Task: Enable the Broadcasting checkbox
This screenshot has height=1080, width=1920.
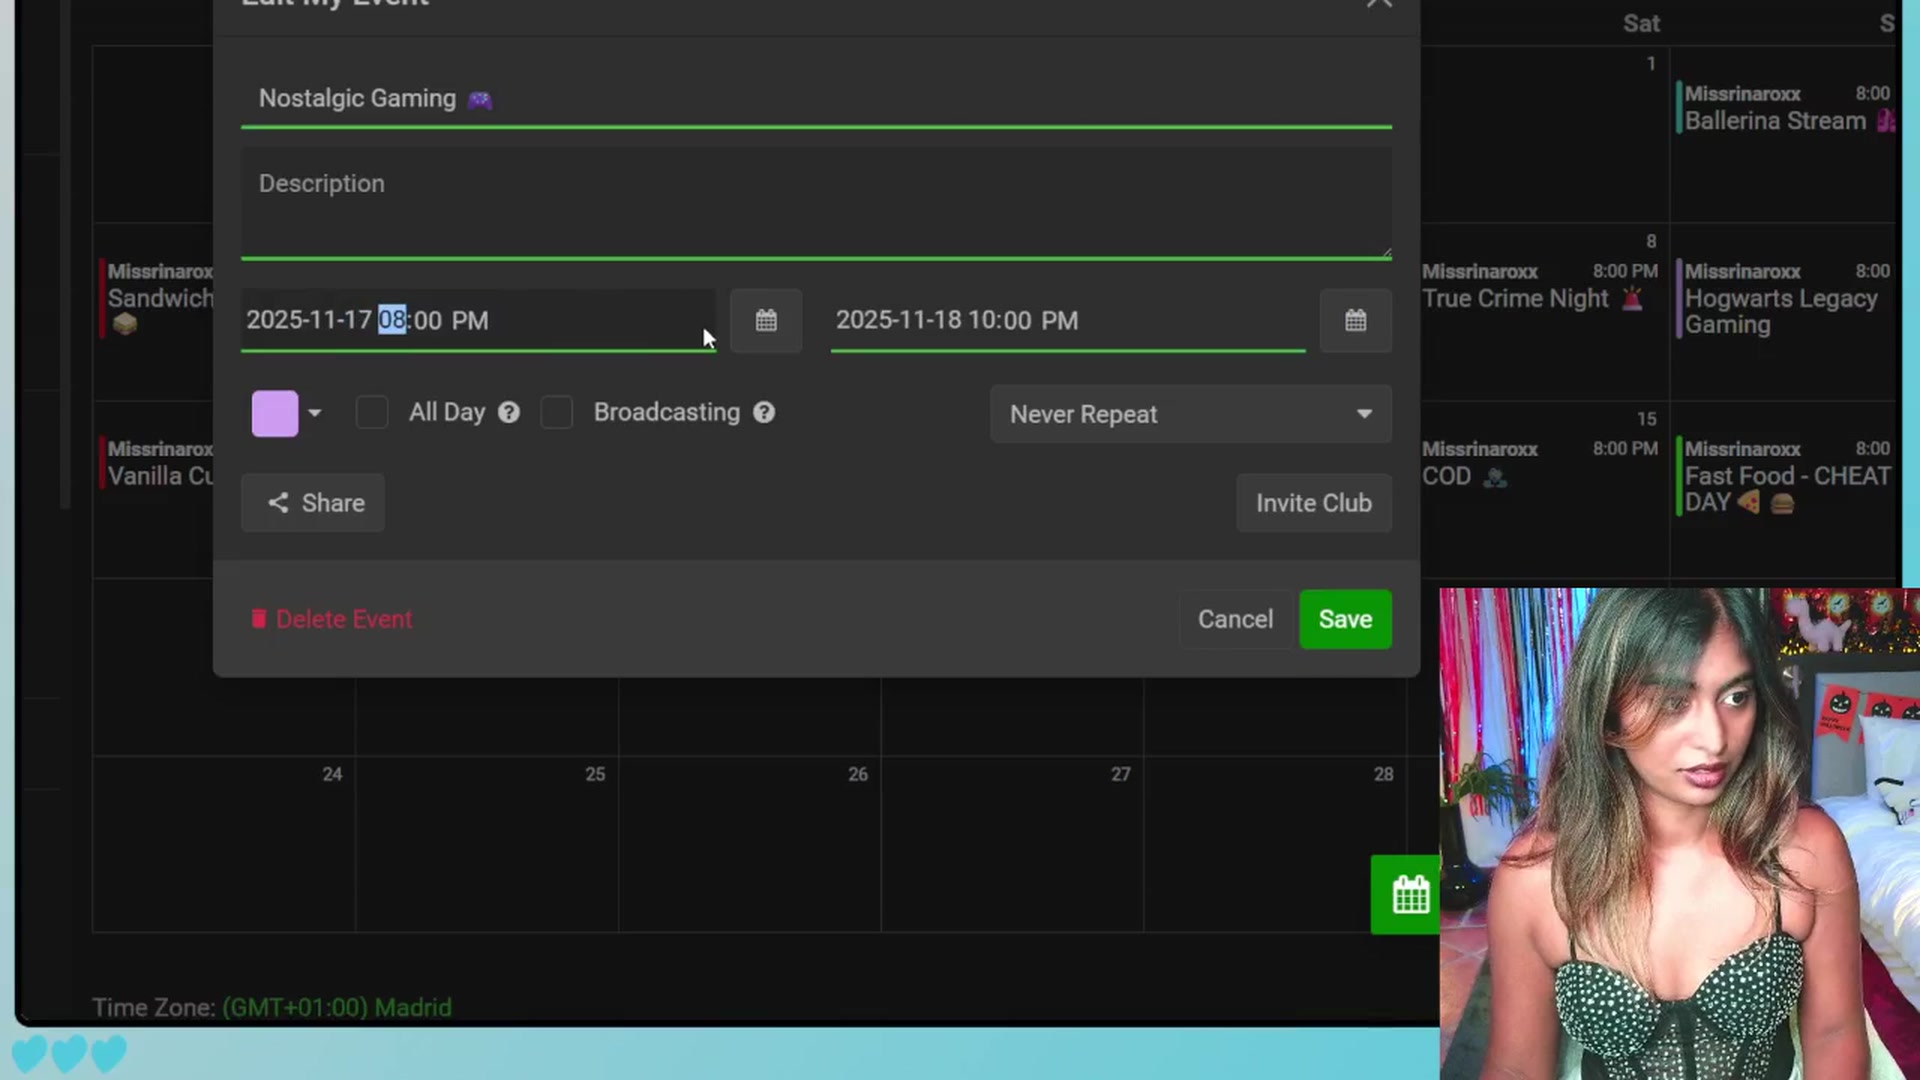Action: 557,413
